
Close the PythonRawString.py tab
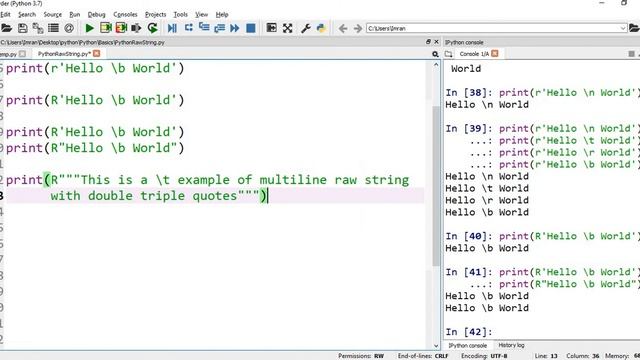97,53
